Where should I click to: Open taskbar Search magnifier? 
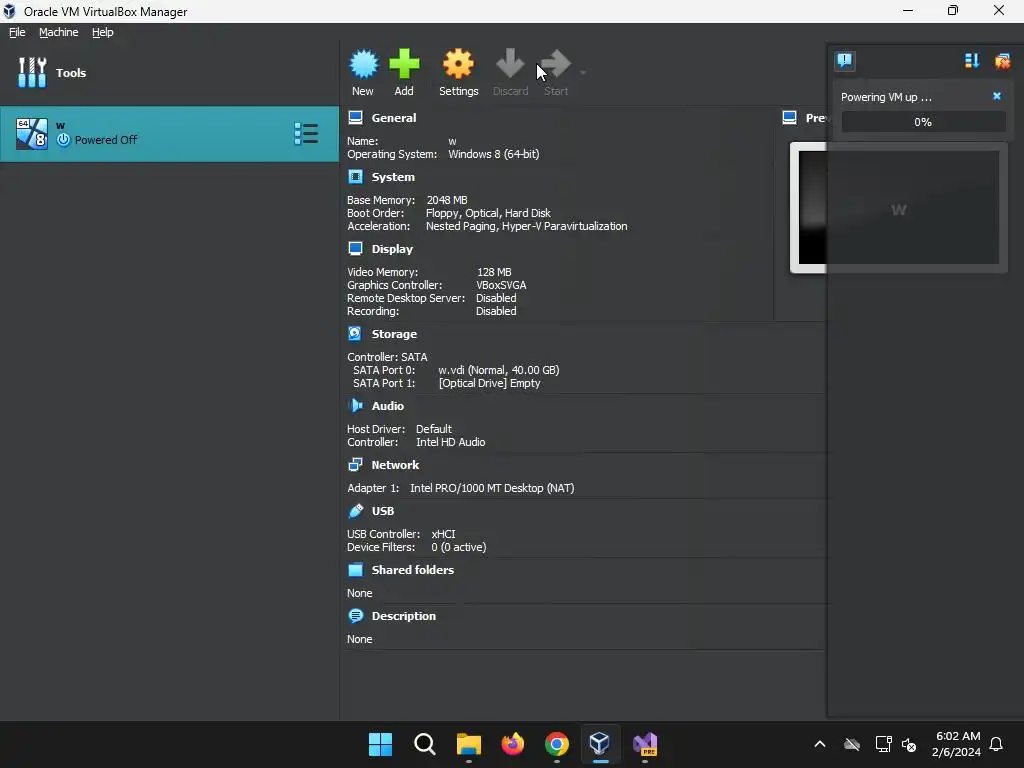pos(424,744)
